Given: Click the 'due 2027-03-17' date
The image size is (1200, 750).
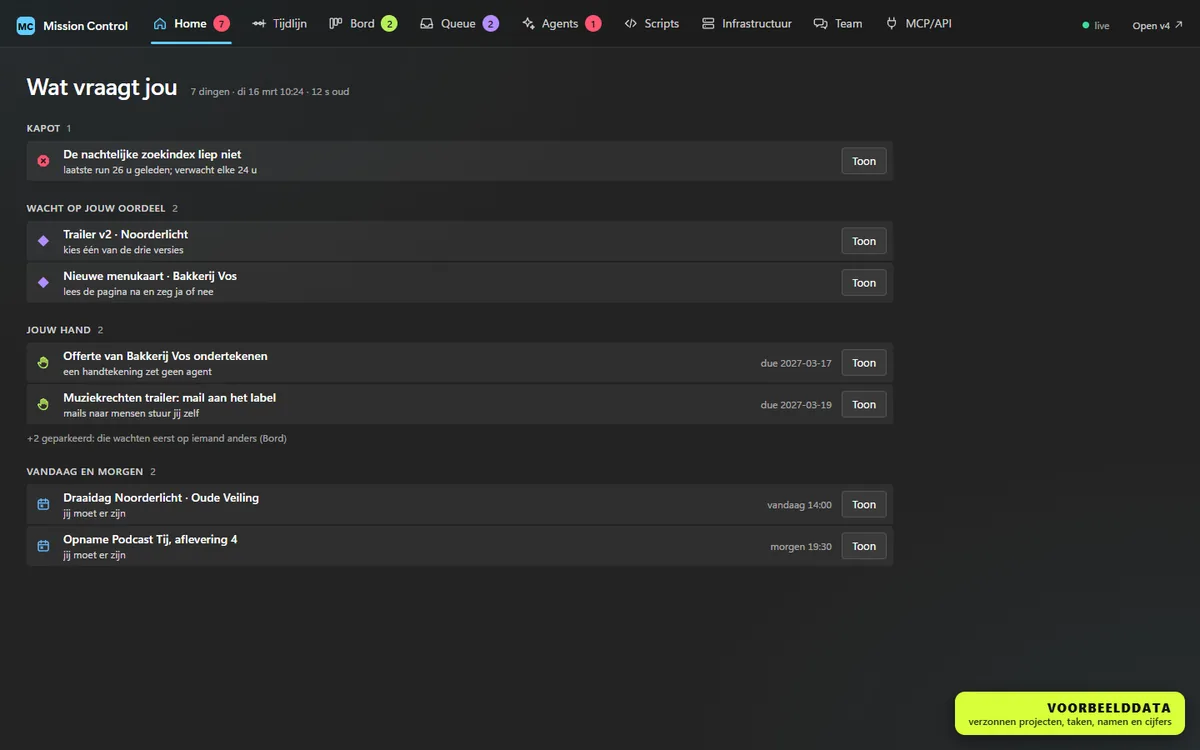Looking at the screenshot, I should coord(796,363).
